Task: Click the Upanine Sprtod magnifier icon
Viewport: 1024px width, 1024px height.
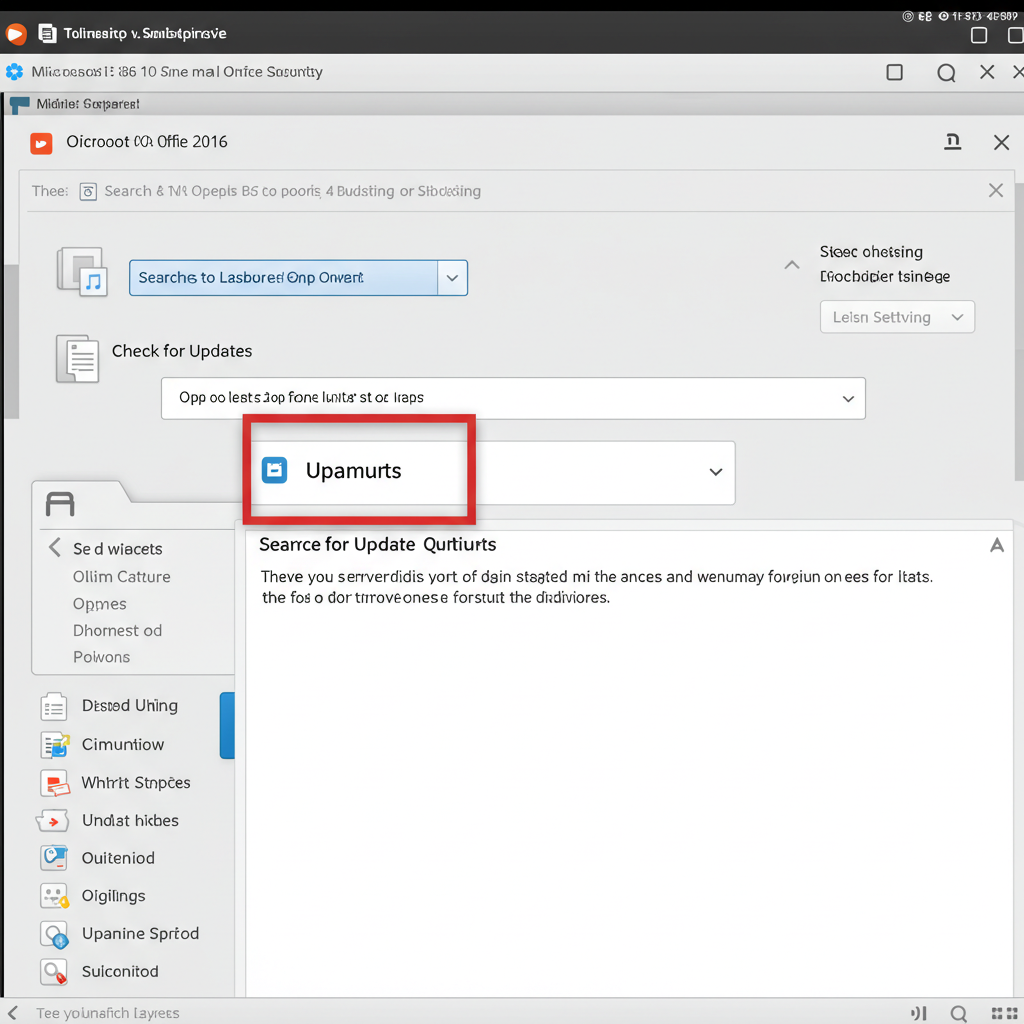Action: click(x=54, y=935)
